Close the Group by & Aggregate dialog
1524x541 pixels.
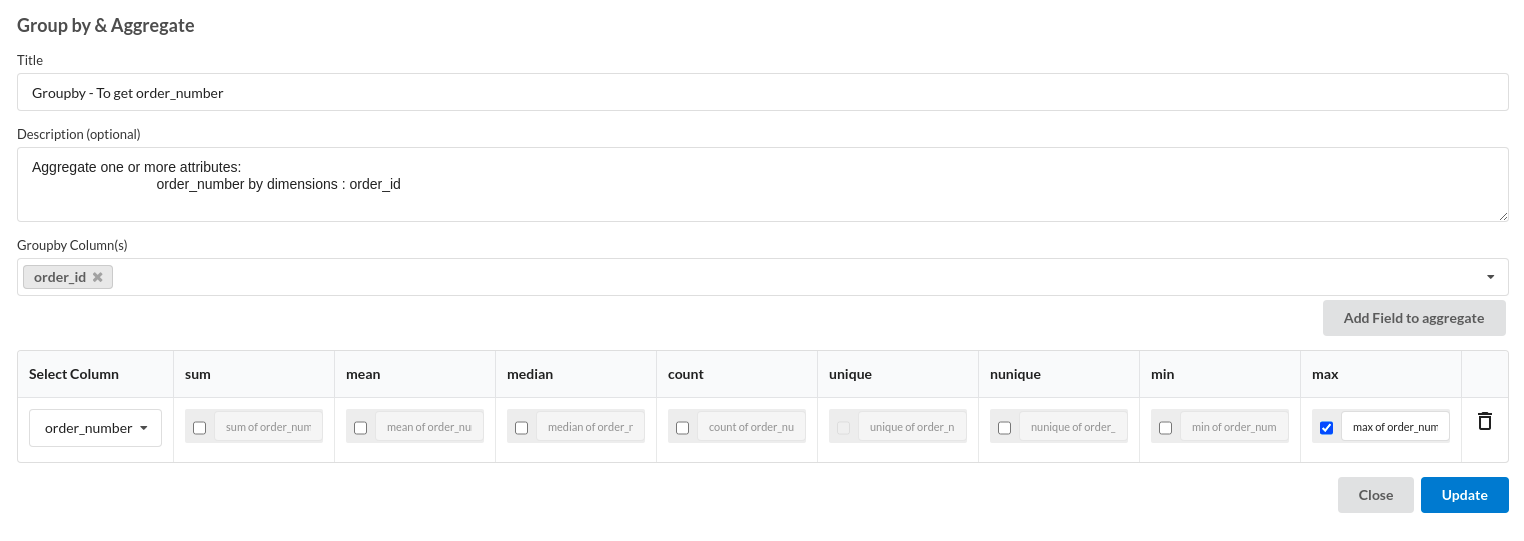[1376, 495]
